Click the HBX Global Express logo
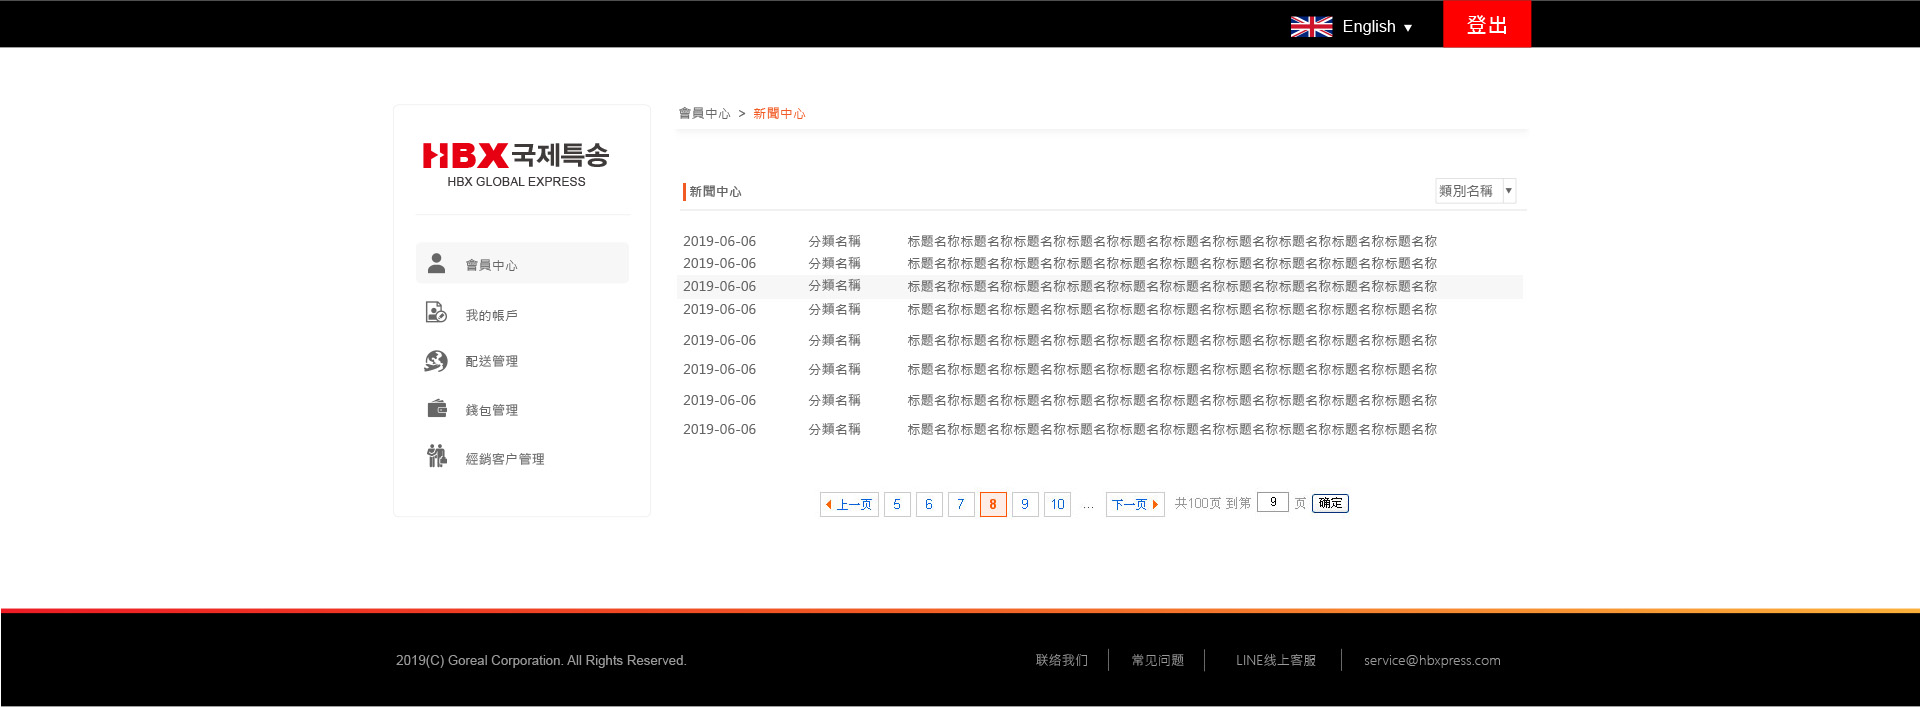Image resolution: width=1920 pixels, height=707 pixels. tap(516, 164)
